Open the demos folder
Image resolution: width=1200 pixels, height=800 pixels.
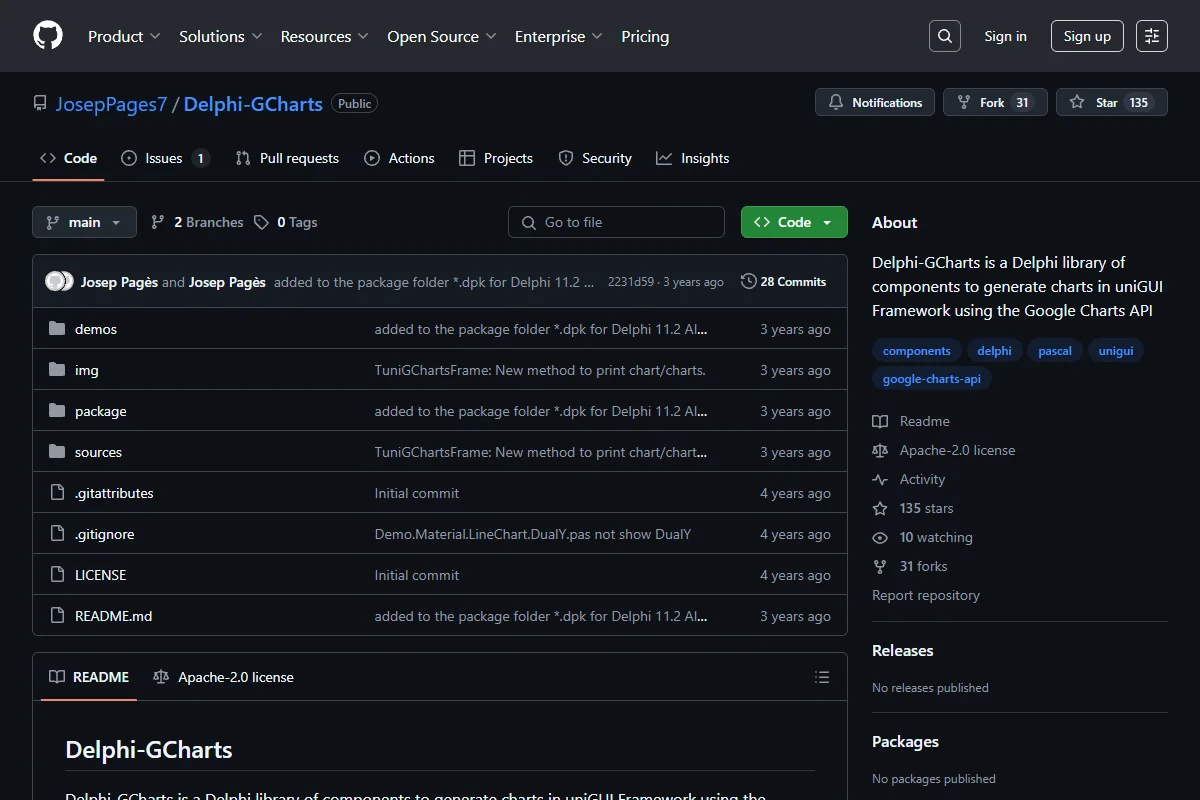[96, 329]
